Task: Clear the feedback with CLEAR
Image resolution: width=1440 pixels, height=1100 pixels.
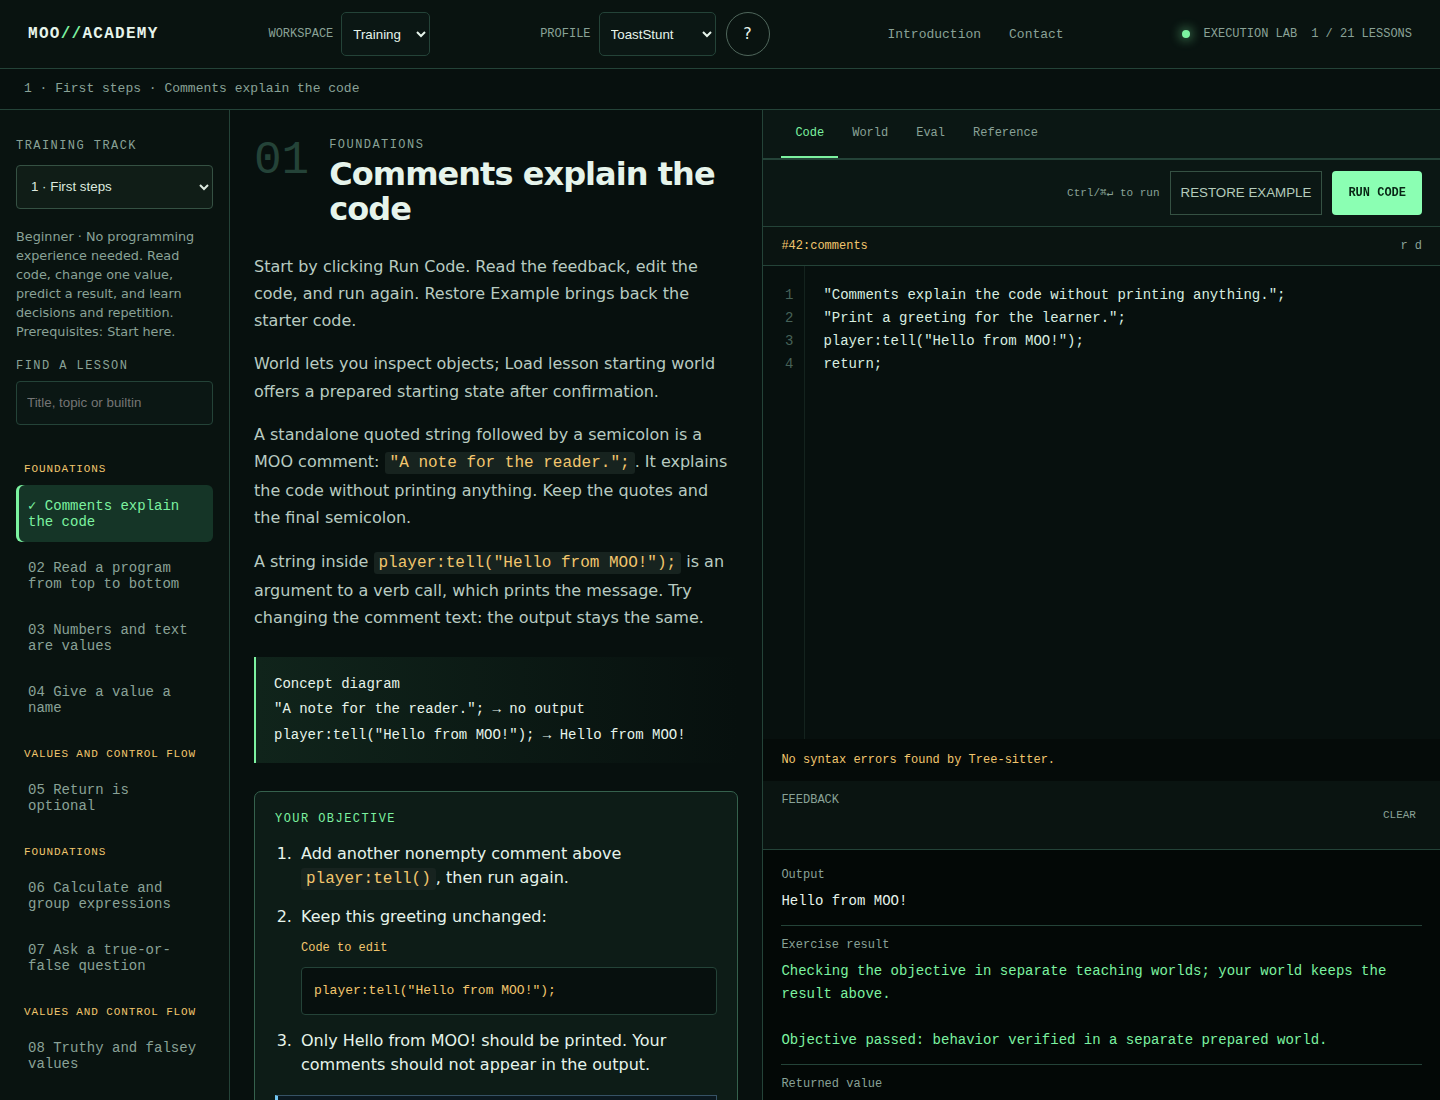Action: (1399, 815)
